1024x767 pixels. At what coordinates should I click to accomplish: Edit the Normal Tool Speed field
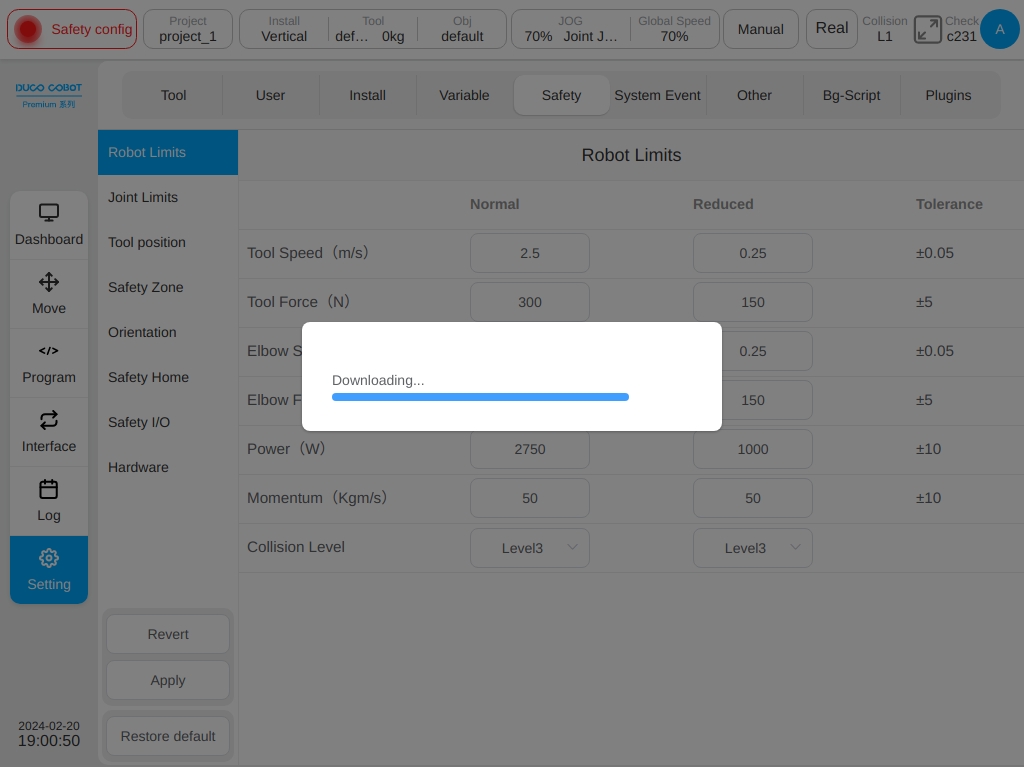click(x=530, y=253)
